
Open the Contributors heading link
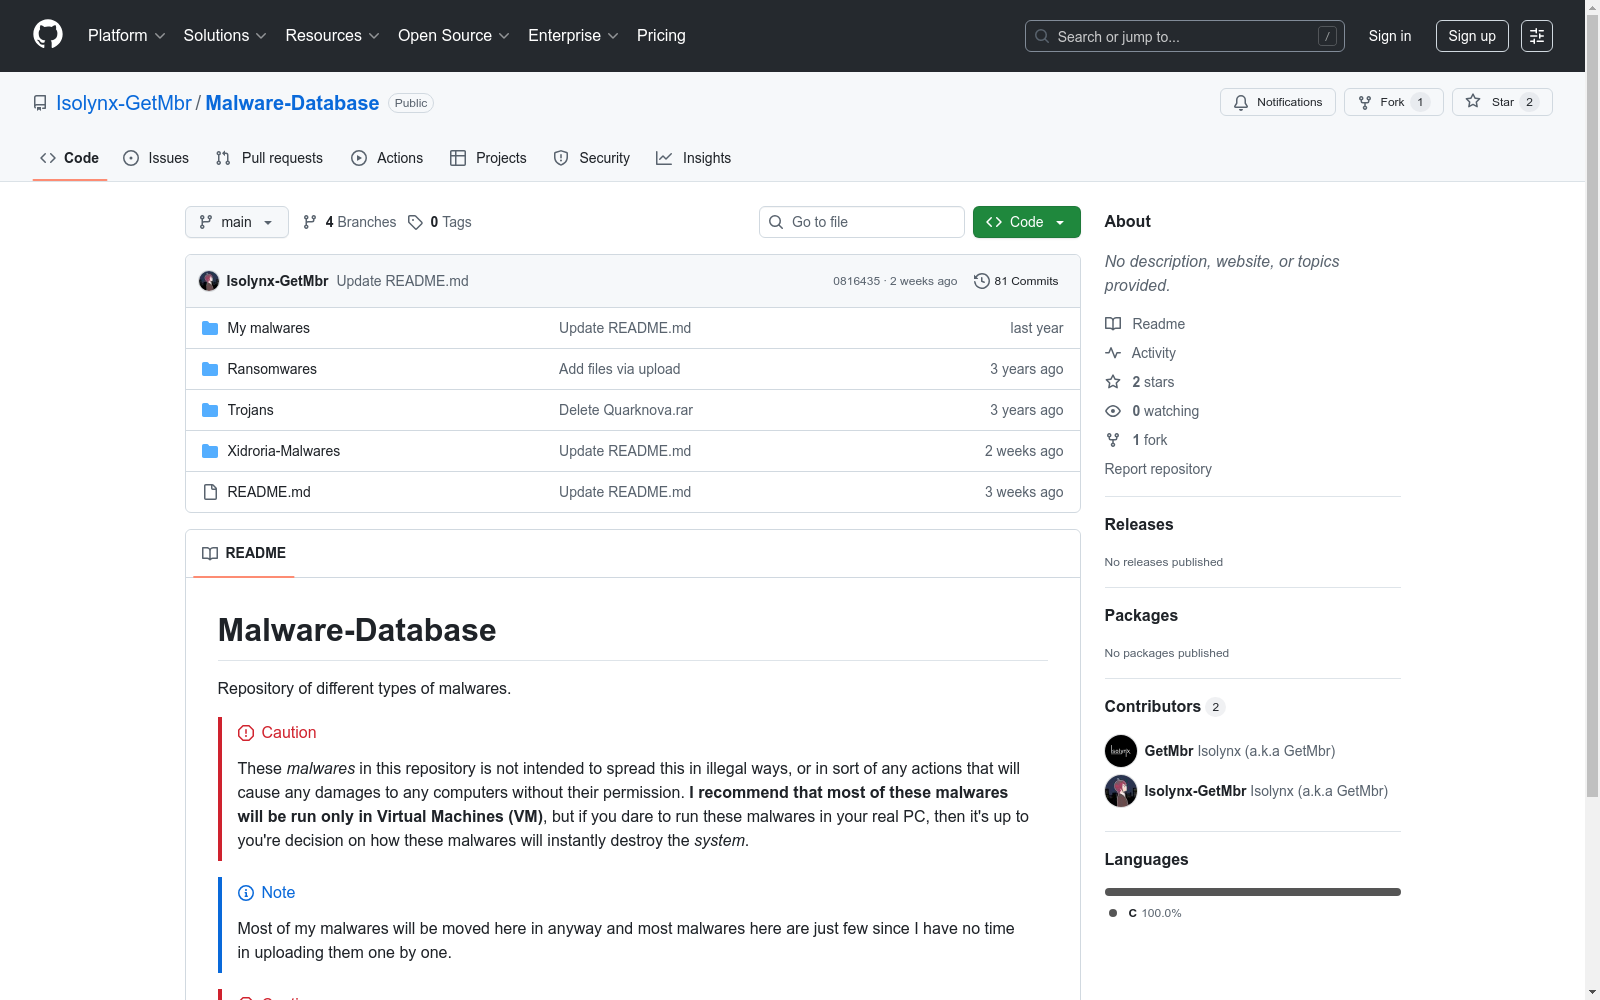(x=1165, y=706)
